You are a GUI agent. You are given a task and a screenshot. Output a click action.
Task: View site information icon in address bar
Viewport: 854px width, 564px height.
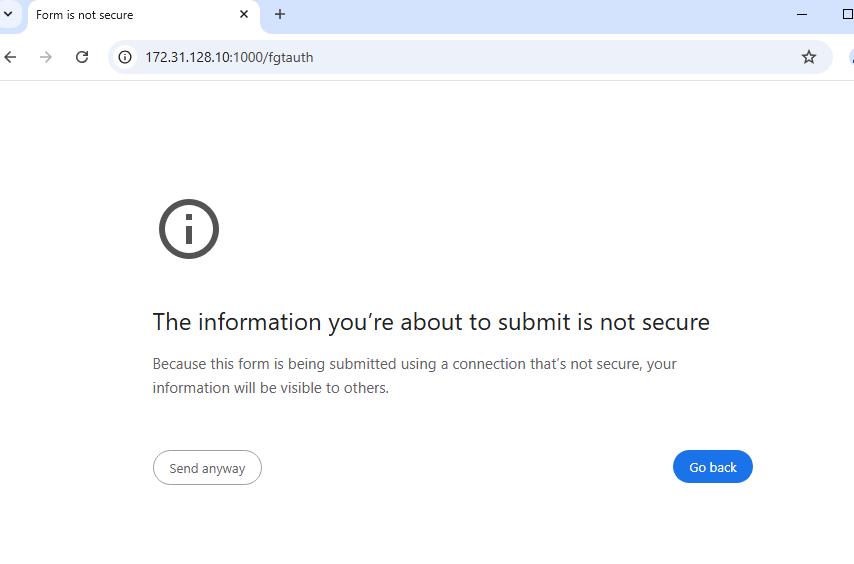(125, 57)
